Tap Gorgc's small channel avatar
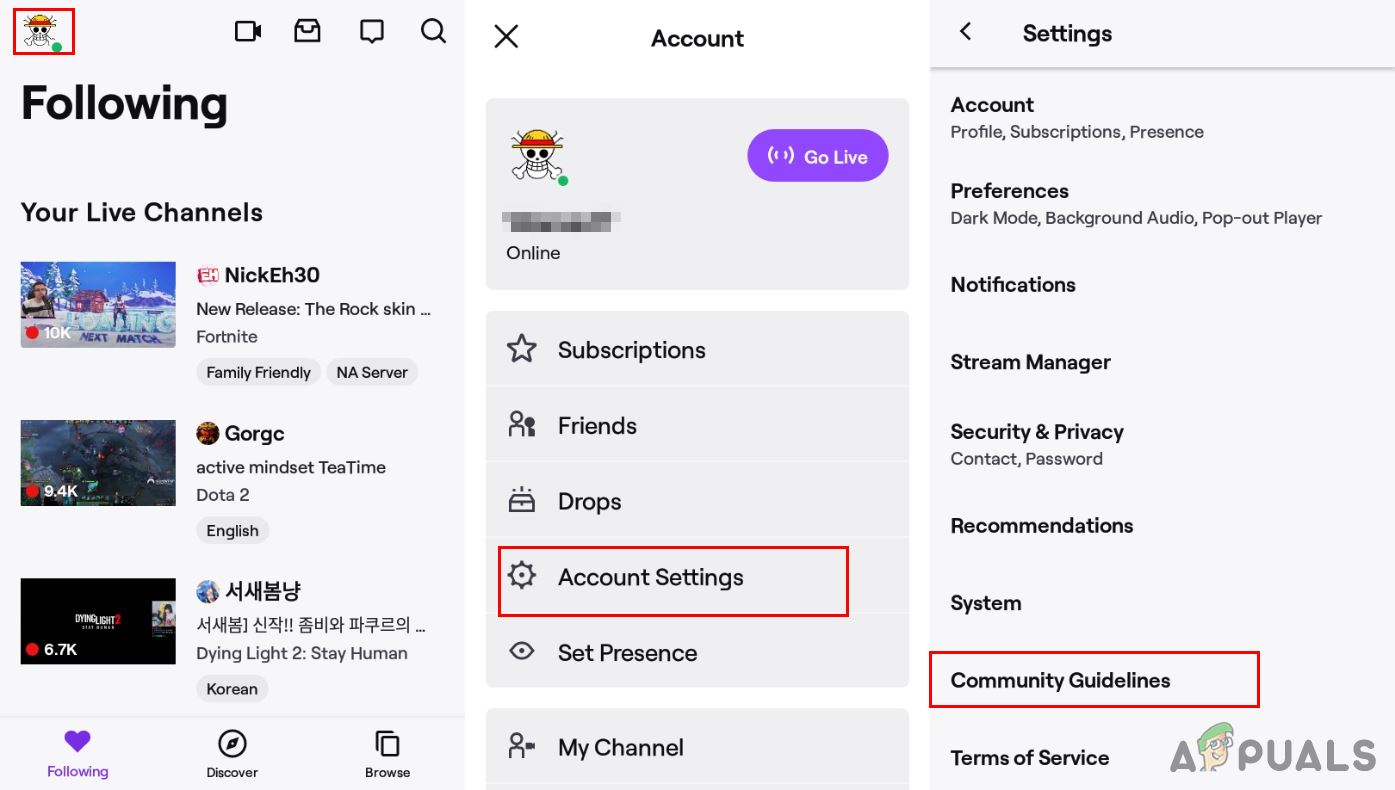 tap(207, 433)
